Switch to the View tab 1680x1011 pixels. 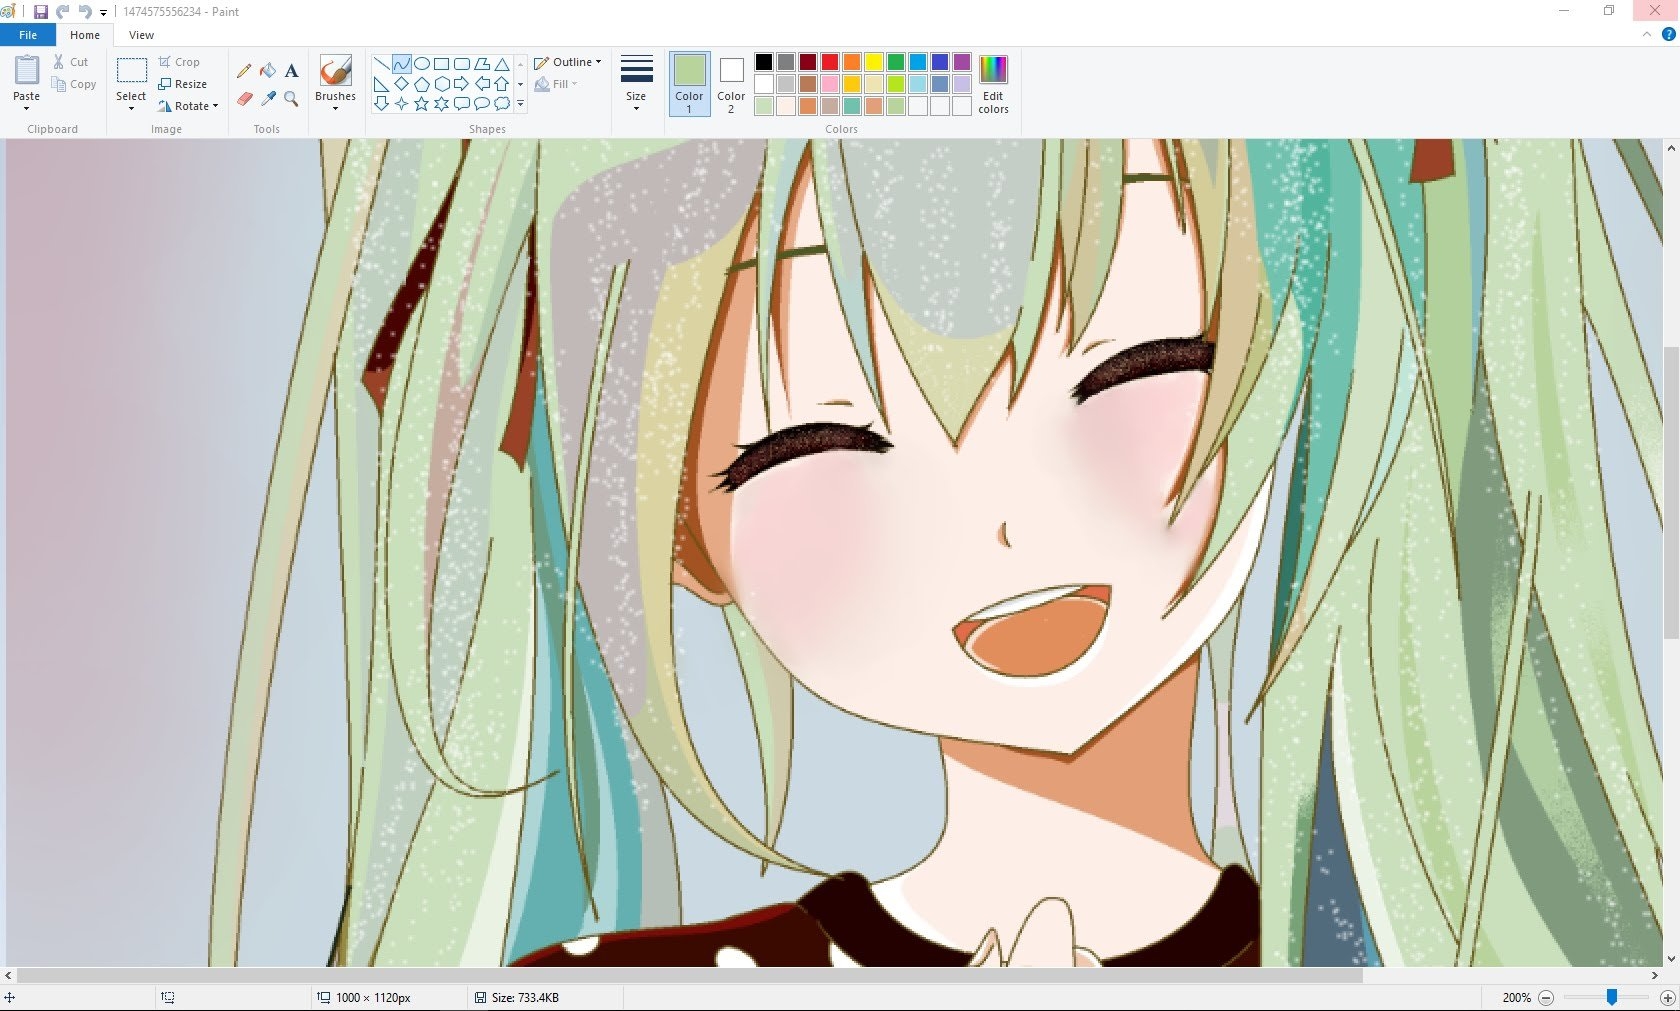(141, 35)
